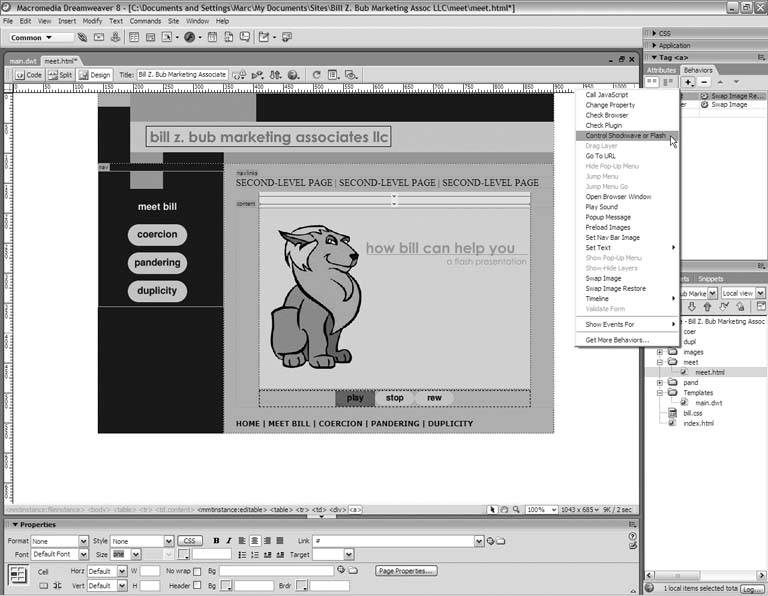
Task: Open the Commands menu
Action: coord(144,20)
